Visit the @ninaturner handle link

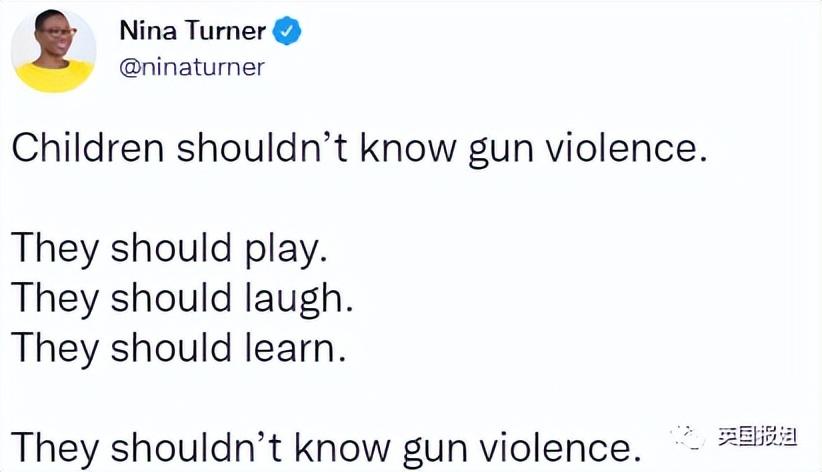[x=192, y=68]
